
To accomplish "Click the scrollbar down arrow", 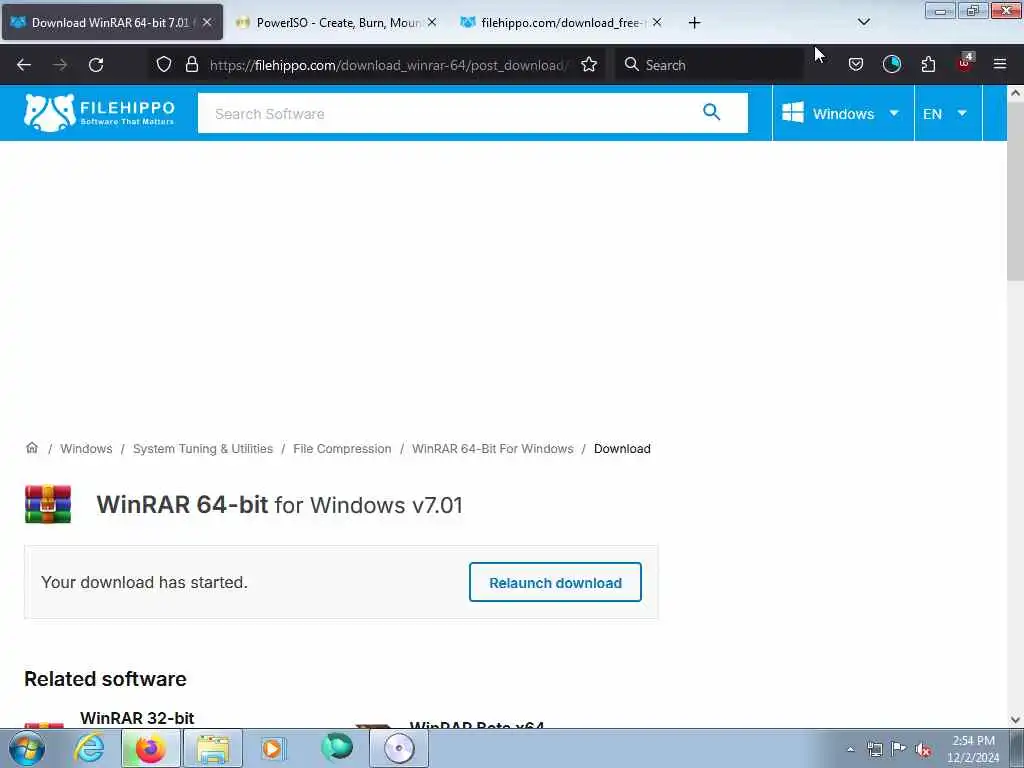I will coord(1015,720).
